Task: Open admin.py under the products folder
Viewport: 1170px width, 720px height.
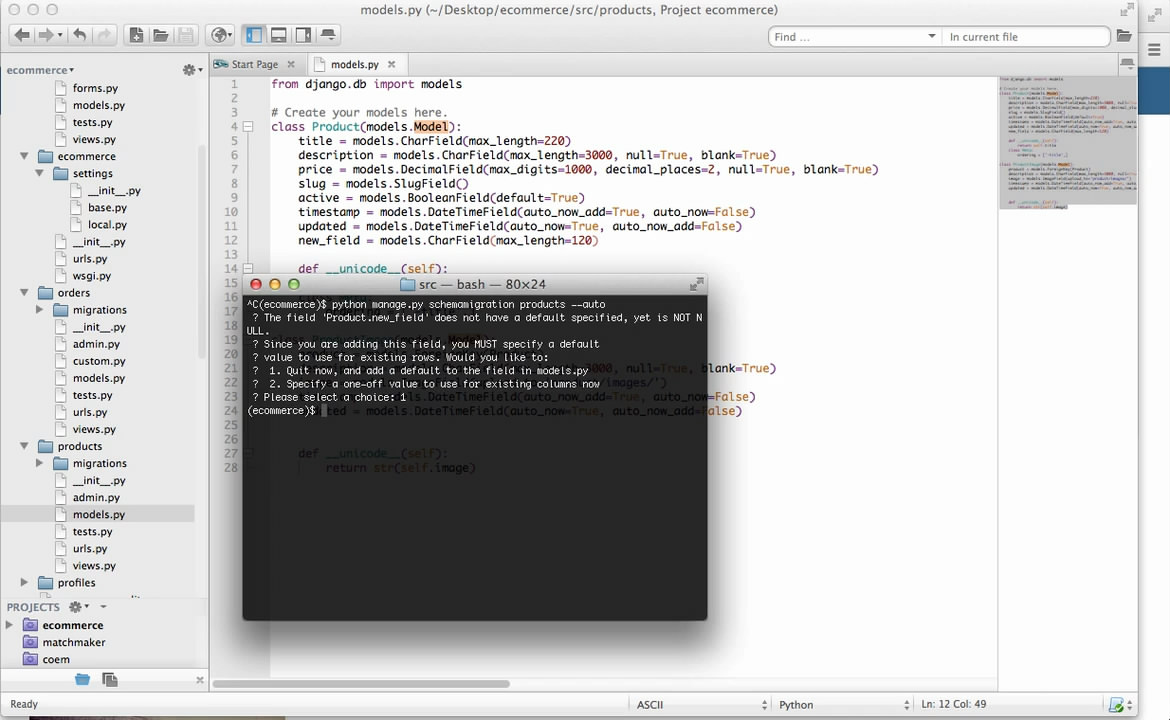Action: click(96, 498)
